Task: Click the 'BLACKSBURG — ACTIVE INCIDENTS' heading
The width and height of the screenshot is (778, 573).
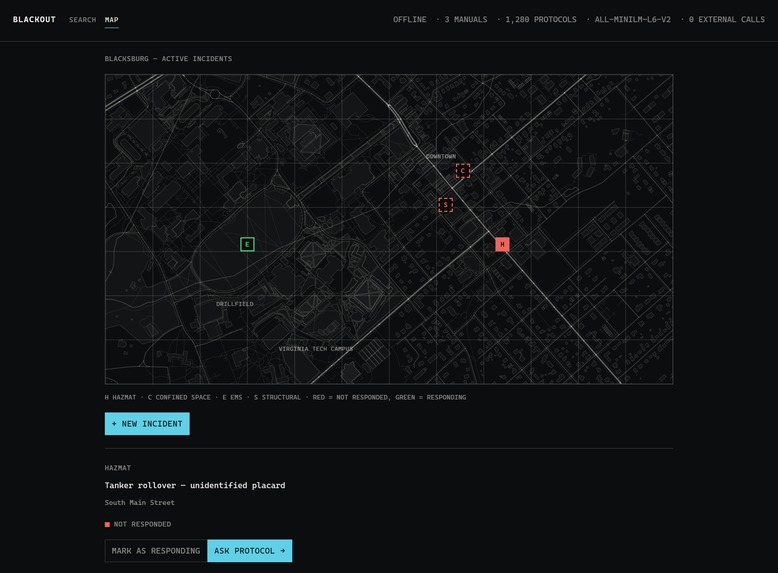Action: click(168, 59)
